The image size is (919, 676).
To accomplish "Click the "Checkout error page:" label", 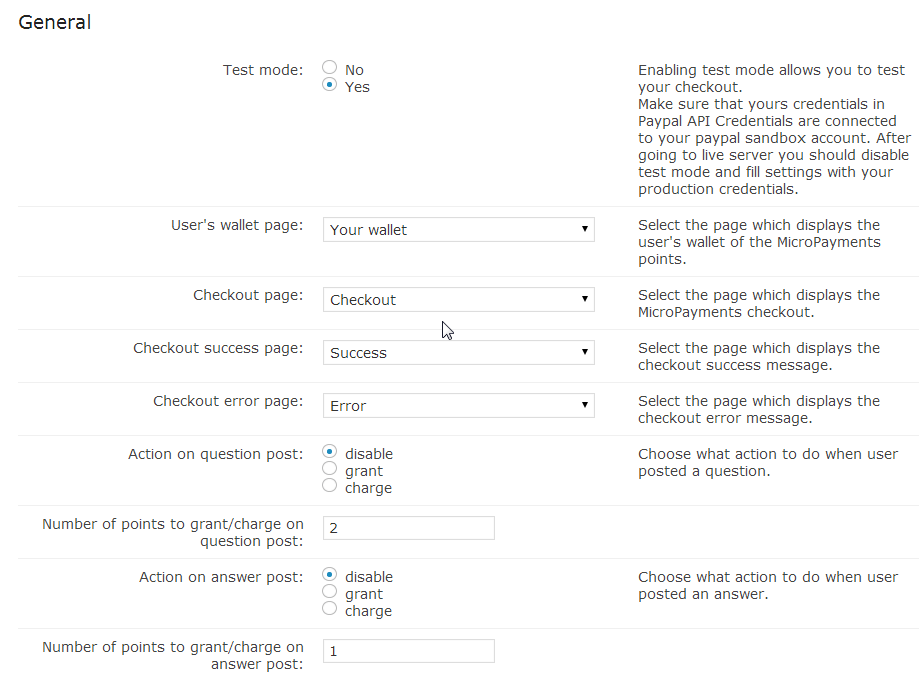I will (228, 401).
